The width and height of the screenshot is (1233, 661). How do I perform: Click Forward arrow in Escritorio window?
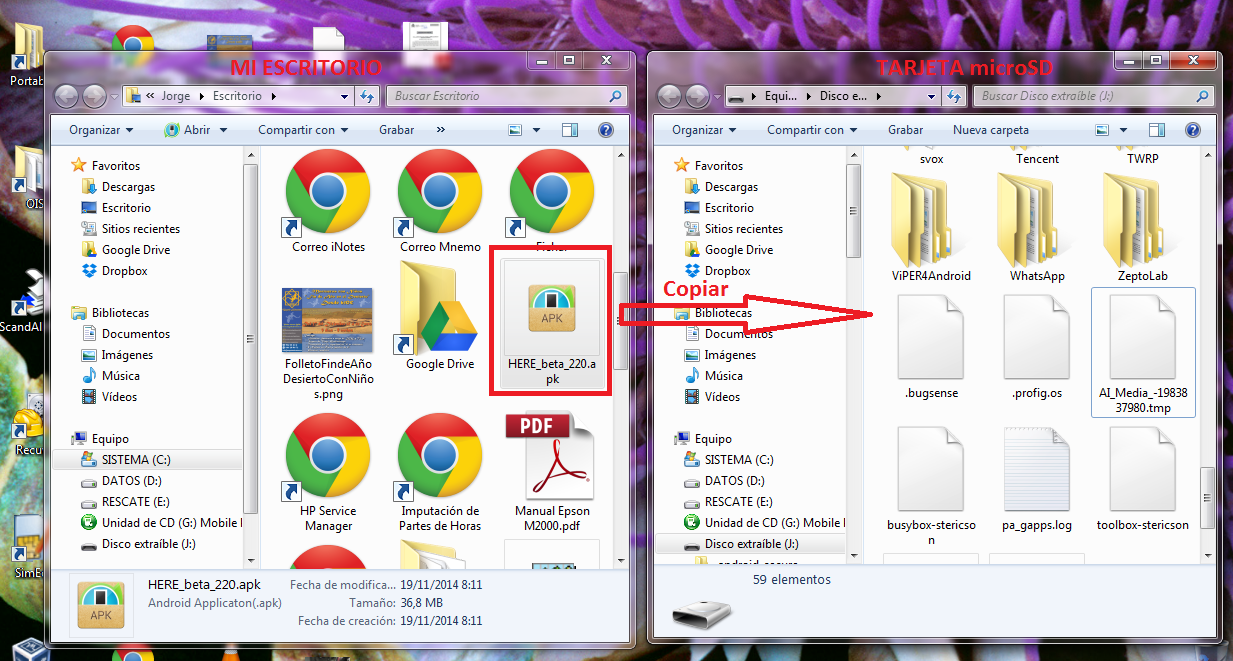[x=94, y=96]
